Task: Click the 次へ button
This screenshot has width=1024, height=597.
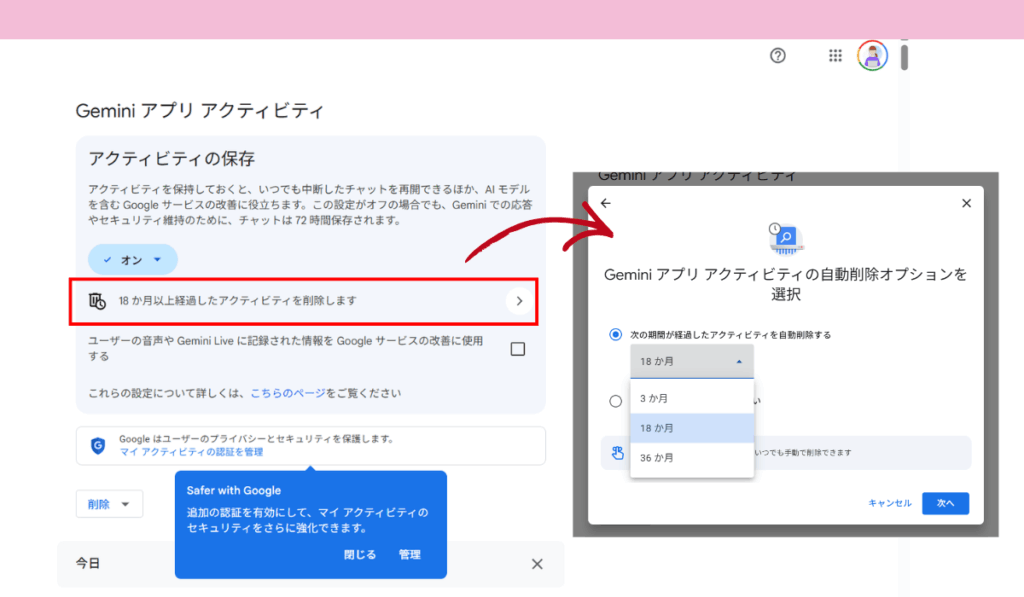Action: (x=945, y=503)
